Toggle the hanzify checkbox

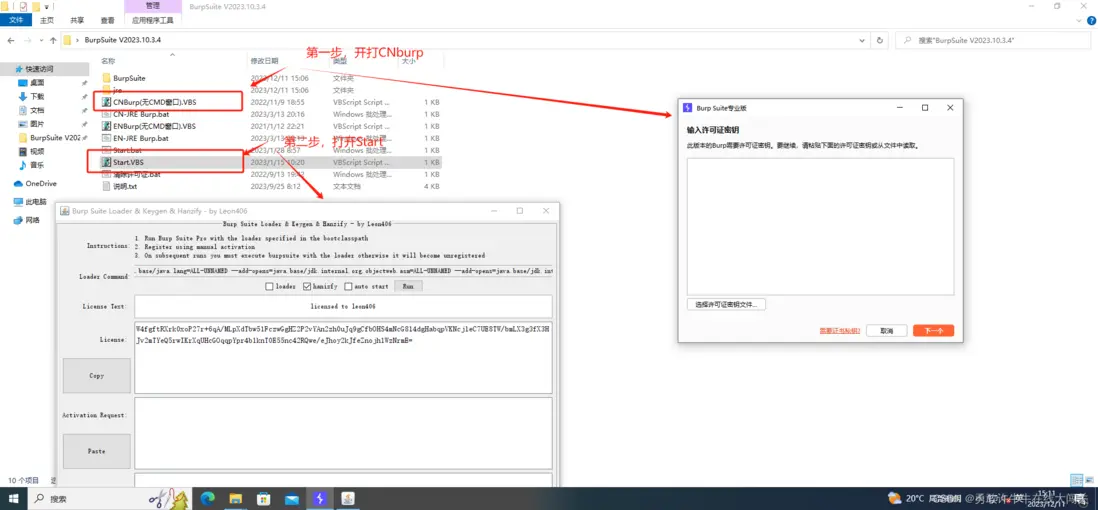pos(308,286)
